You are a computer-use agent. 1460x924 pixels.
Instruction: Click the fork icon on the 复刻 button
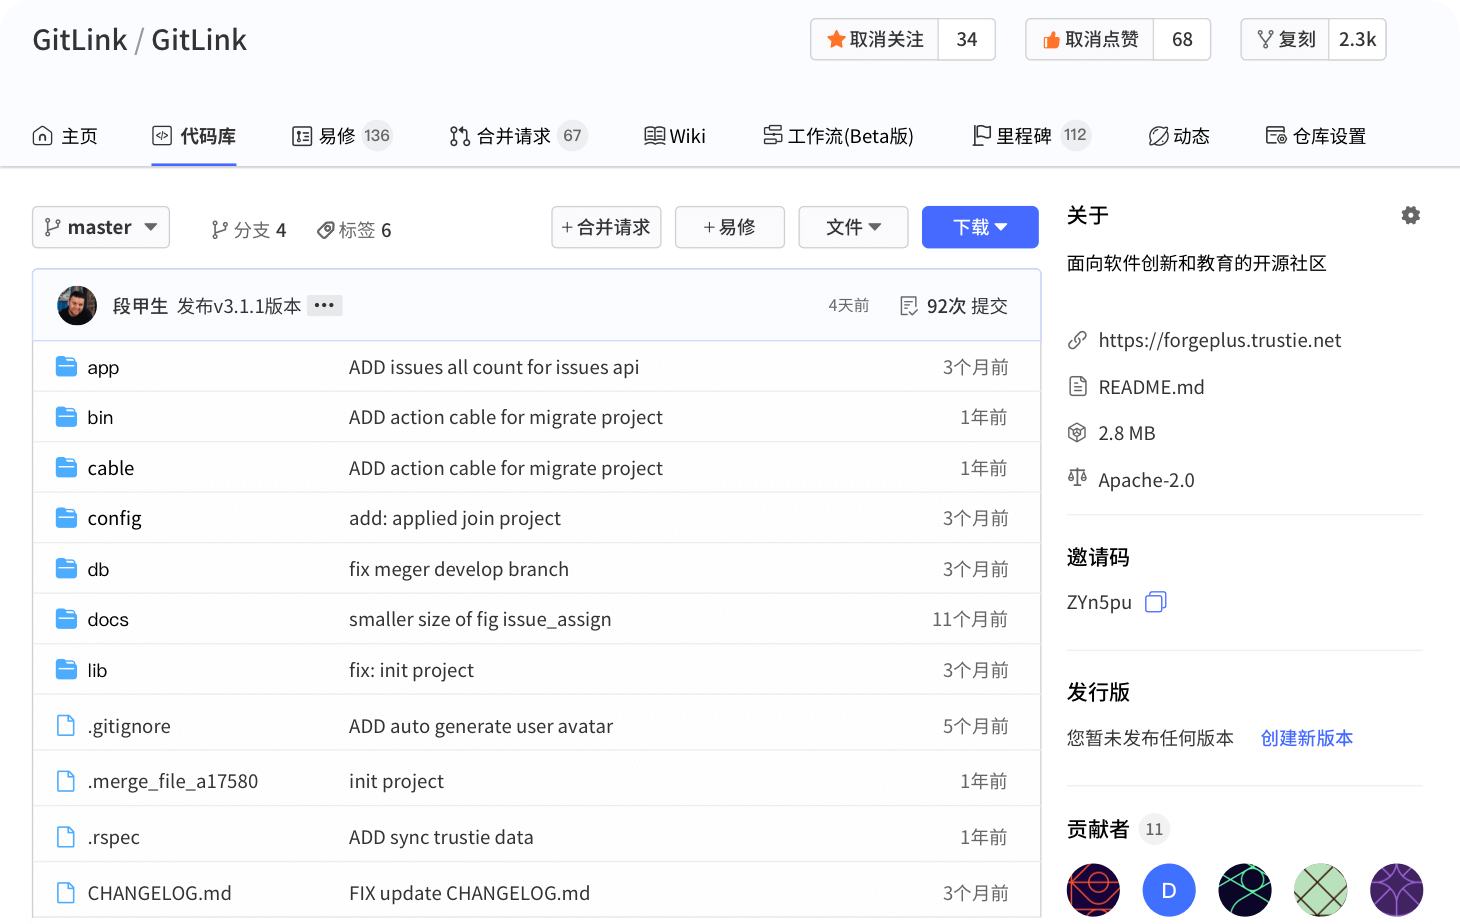click(x=1264, y=39)
